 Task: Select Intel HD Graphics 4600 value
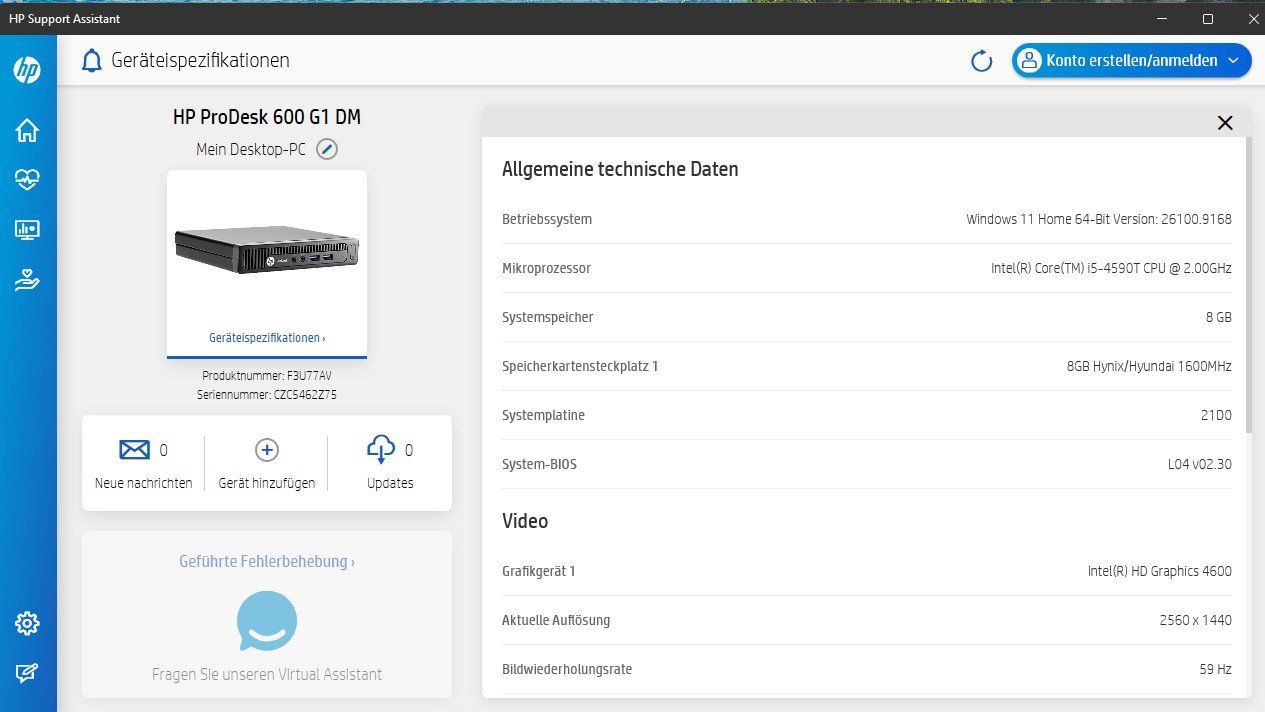coord(1160,571)
